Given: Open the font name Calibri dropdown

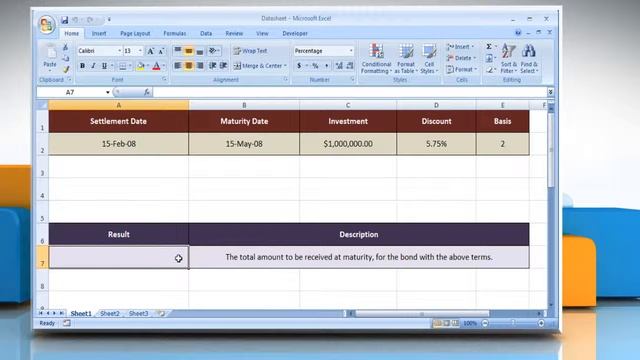Looking at the screenshot, I should coord(119,51).
